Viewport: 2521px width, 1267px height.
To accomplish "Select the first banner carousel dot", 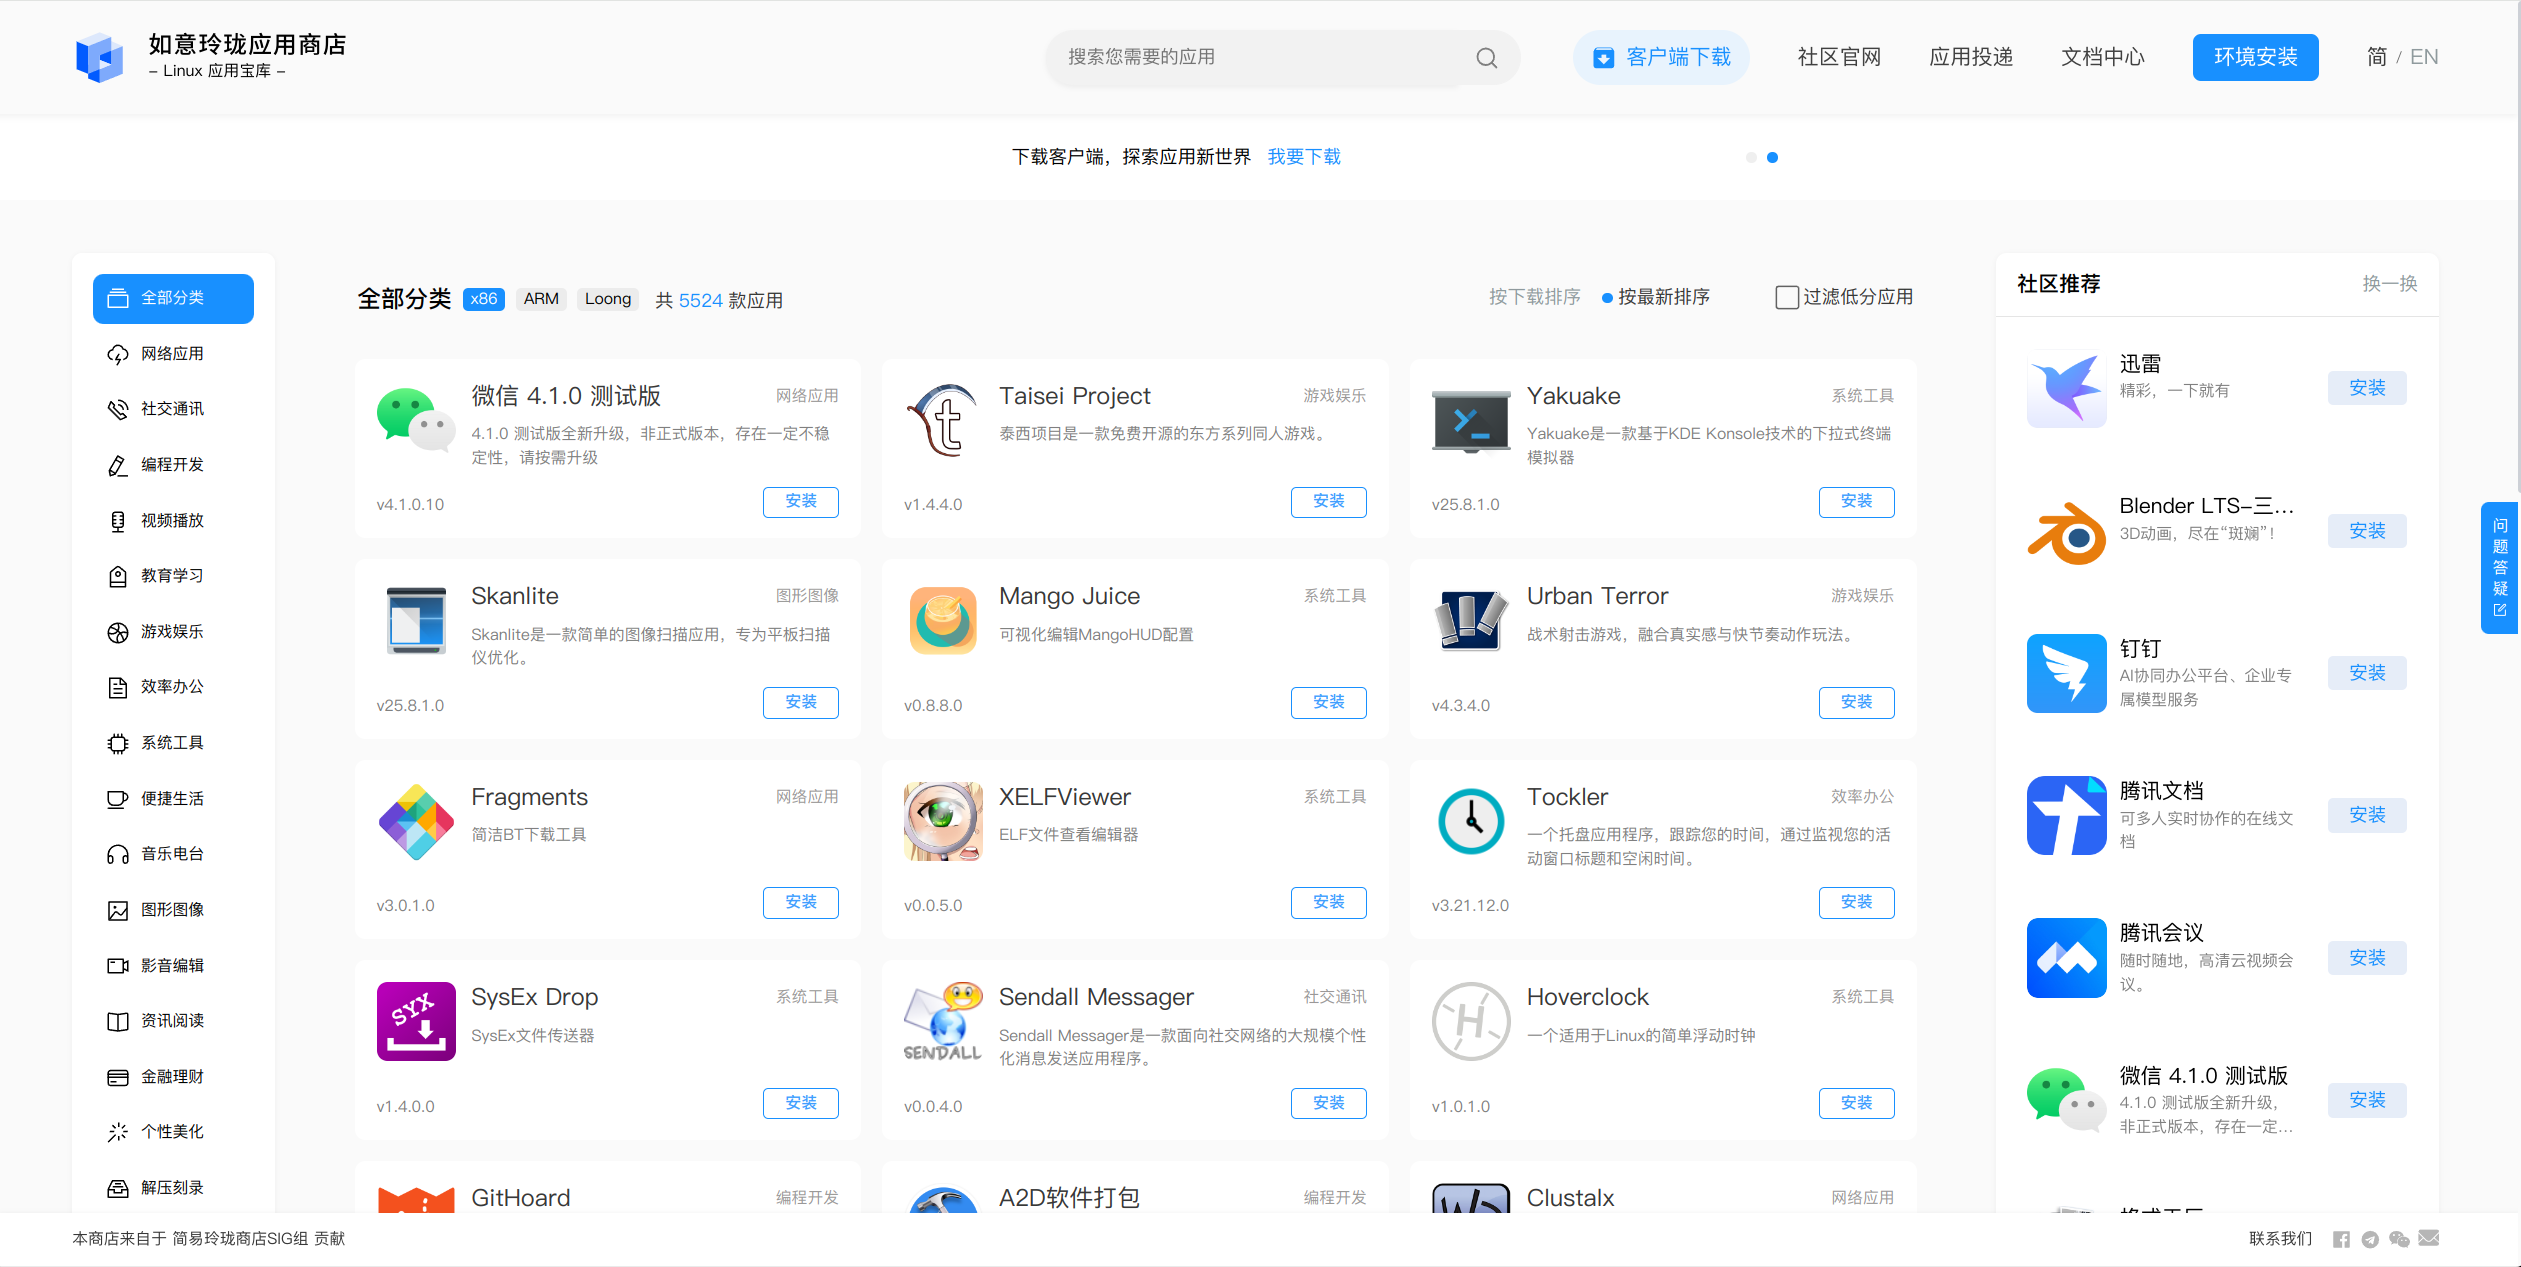I will click(x=1751, y=157).
